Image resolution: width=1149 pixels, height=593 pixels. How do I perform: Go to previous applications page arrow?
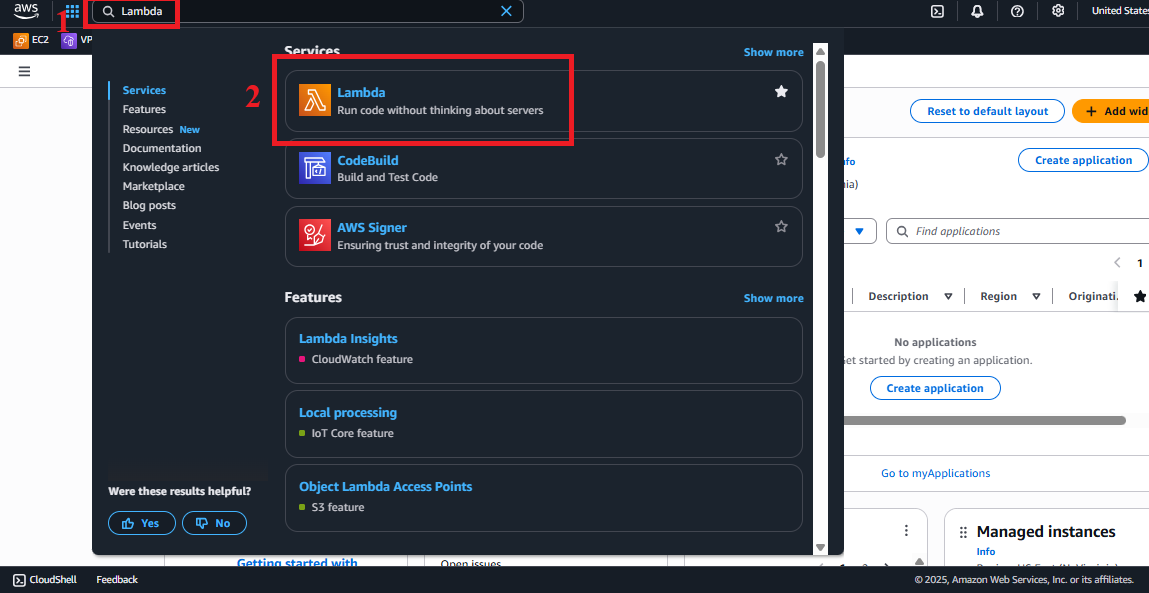point(1117,262)
